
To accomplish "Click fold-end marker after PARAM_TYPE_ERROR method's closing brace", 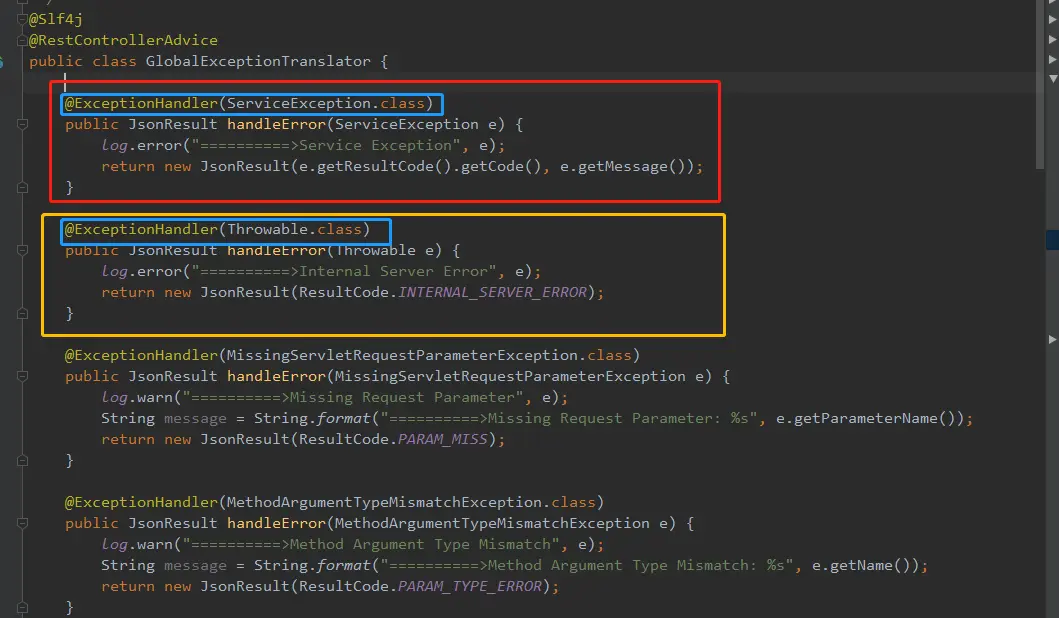I will point(22,607).
